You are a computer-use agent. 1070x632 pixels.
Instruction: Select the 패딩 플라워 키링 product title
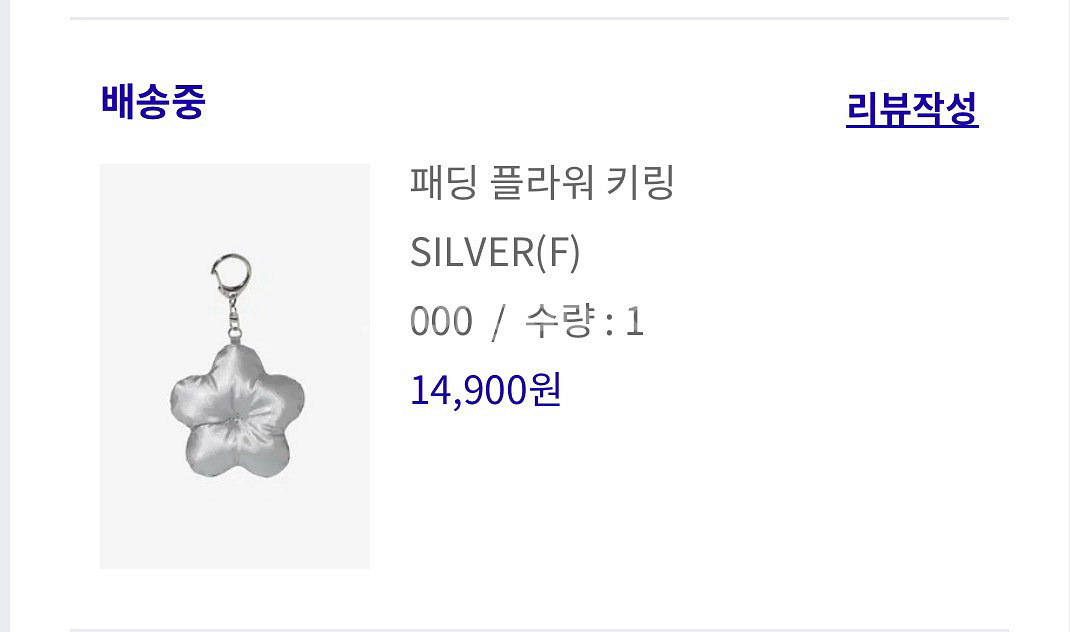click(x=542, y=183)
